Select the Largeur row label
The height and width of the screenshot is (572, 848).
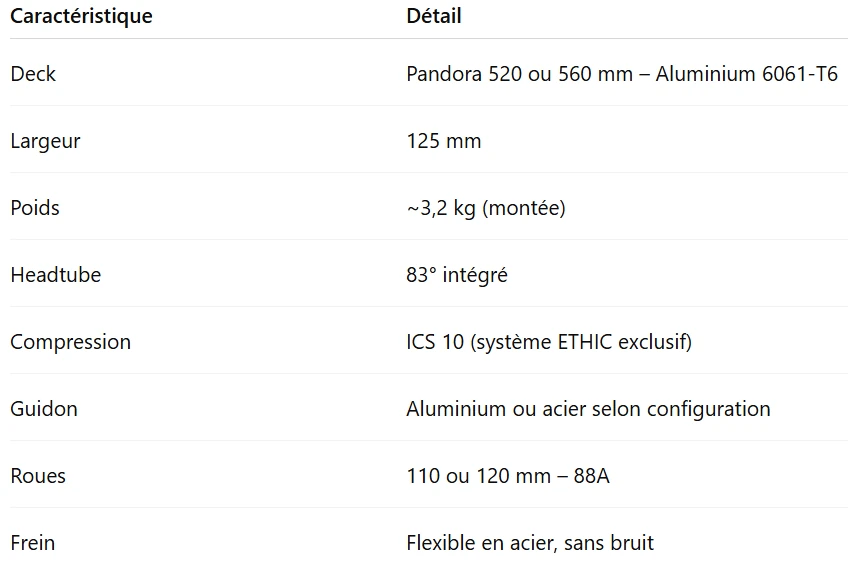pyautogui.click(x=45, y=142)
